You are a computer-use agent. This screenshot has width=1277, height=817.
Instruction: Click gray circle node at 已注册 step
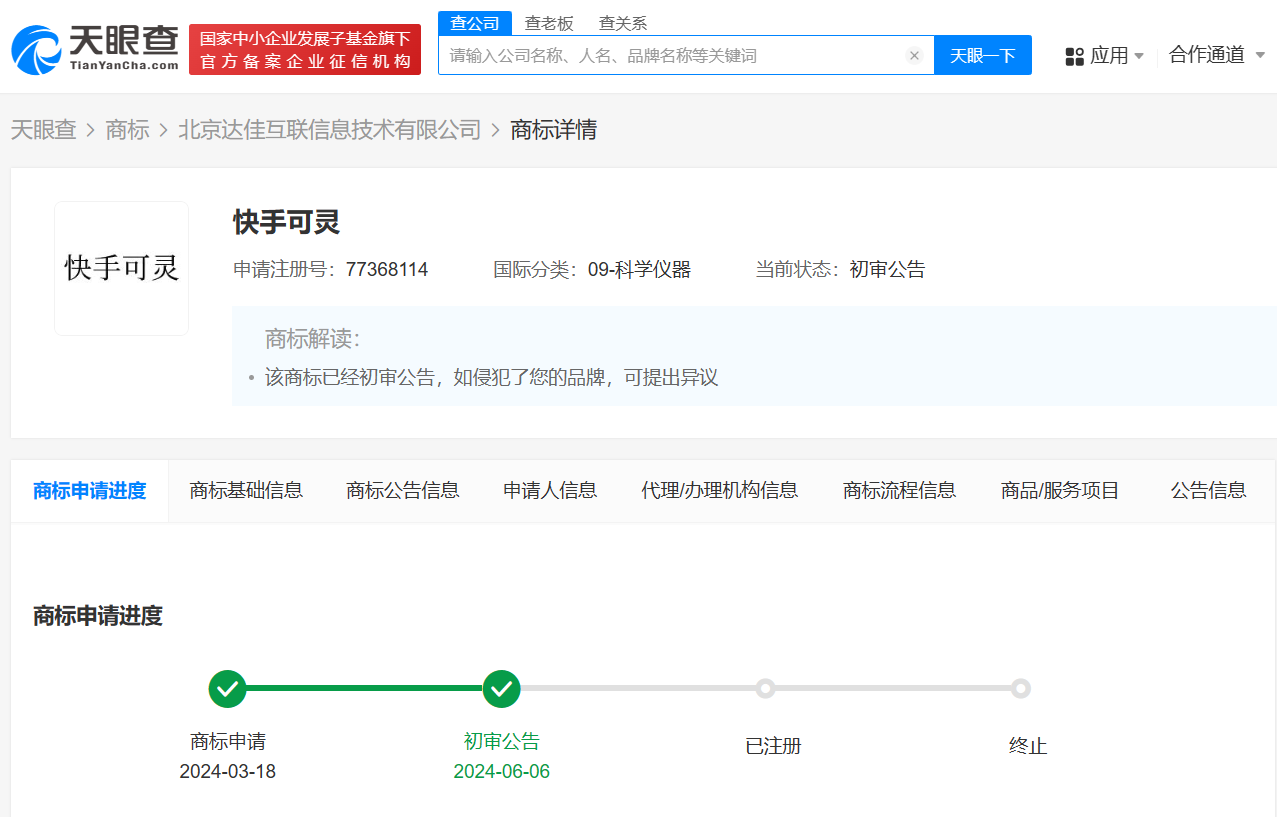click(766, 688)
